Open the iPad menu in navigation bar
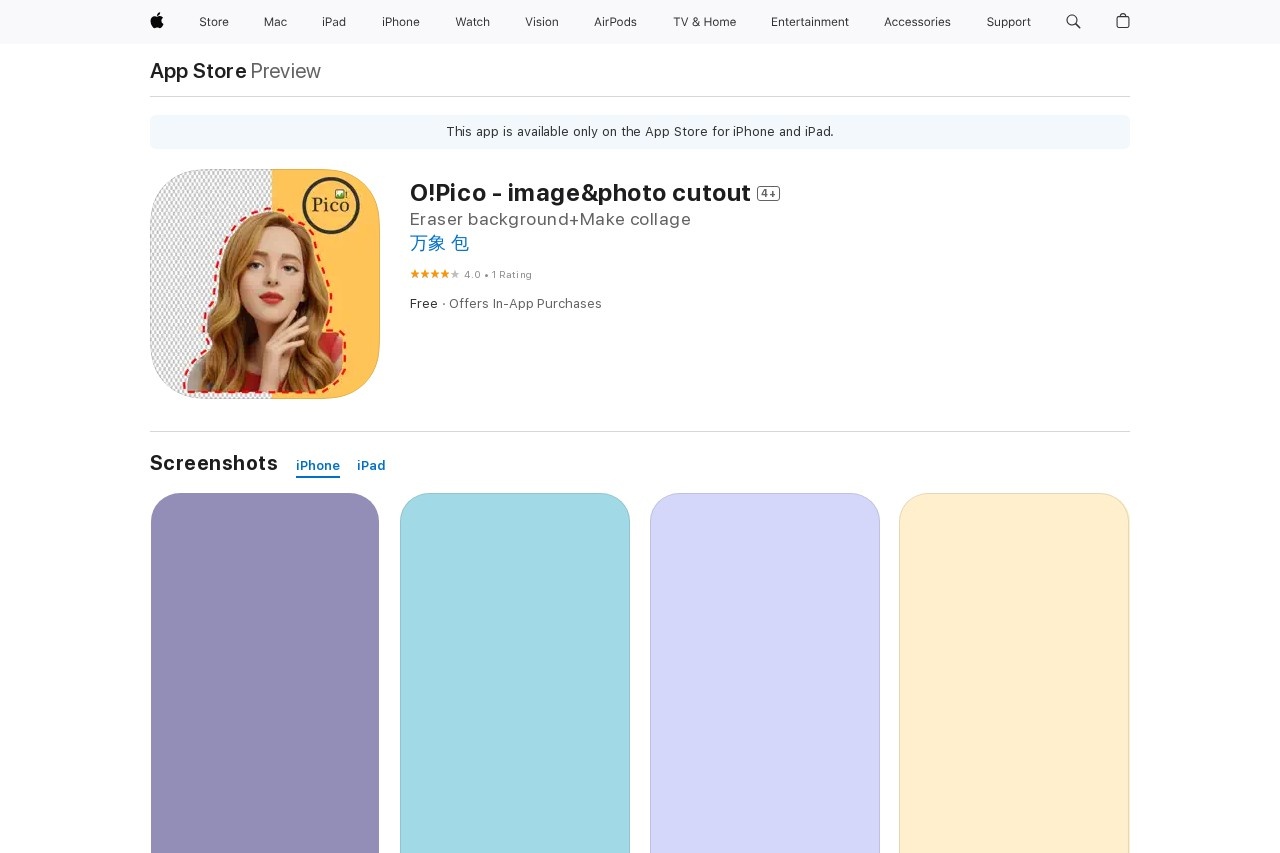 tap(334, 22)
